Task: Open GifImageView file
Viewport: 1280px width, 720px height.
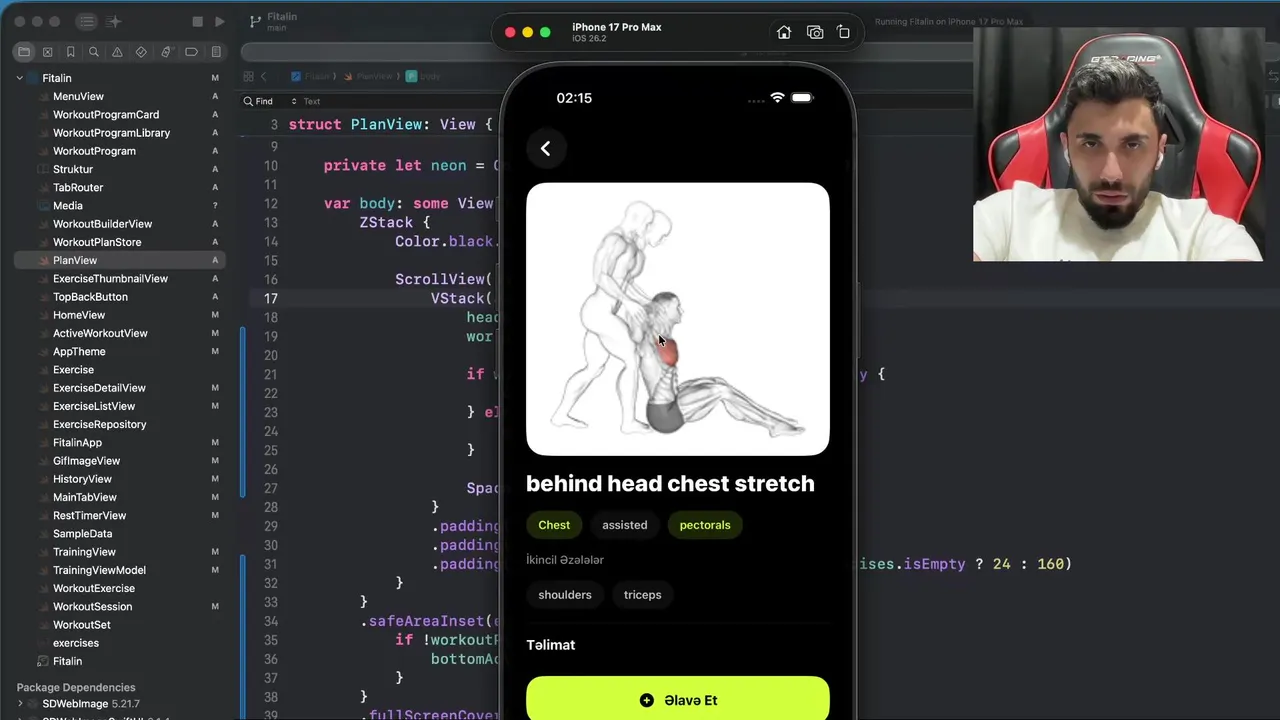Action: tap(86, 461)
